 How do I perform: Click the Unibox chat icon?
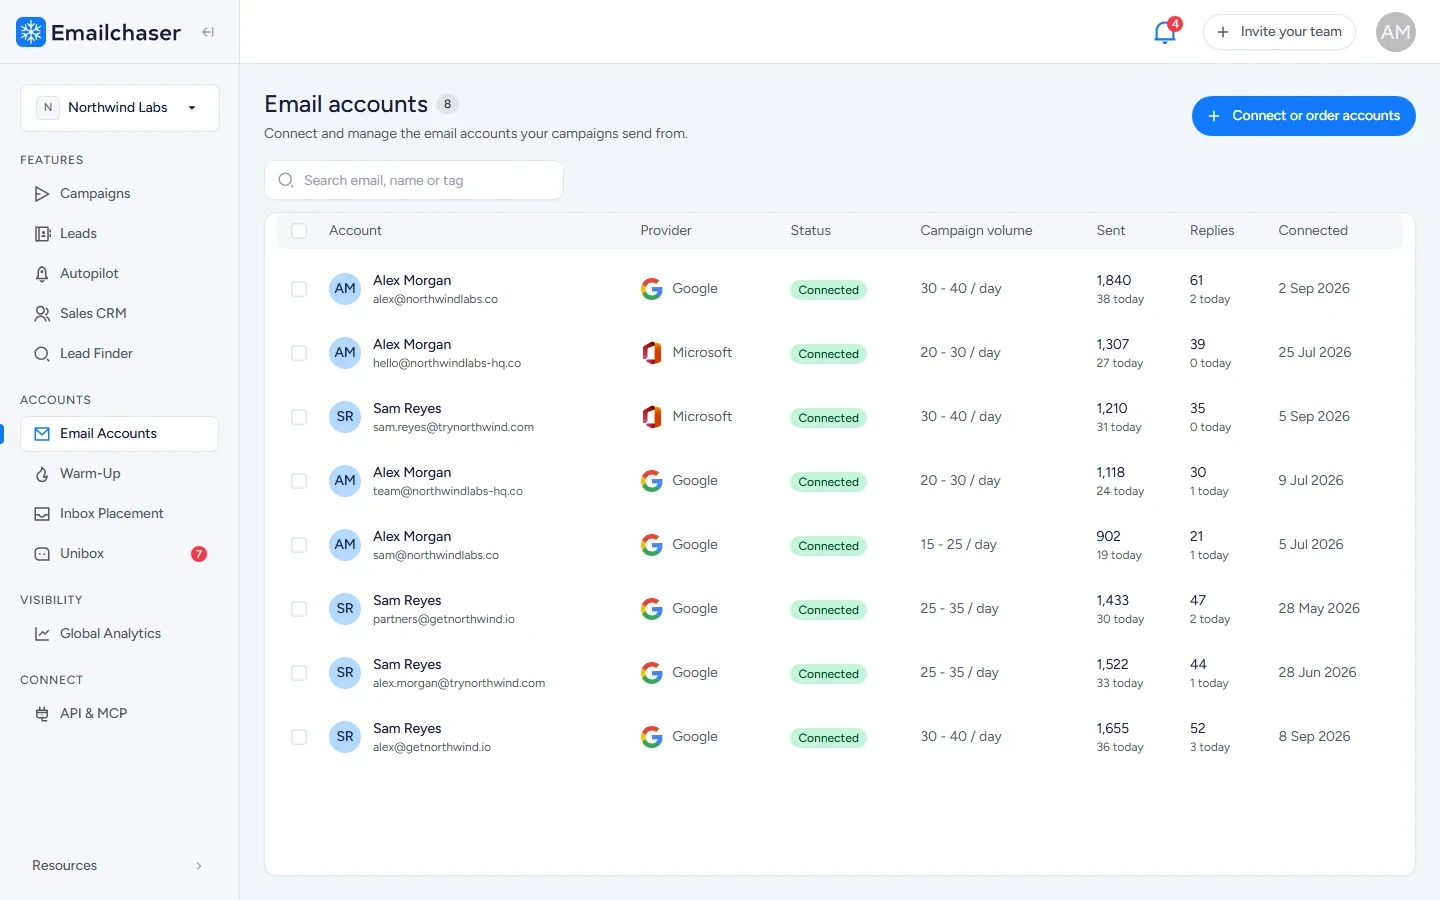42,554
